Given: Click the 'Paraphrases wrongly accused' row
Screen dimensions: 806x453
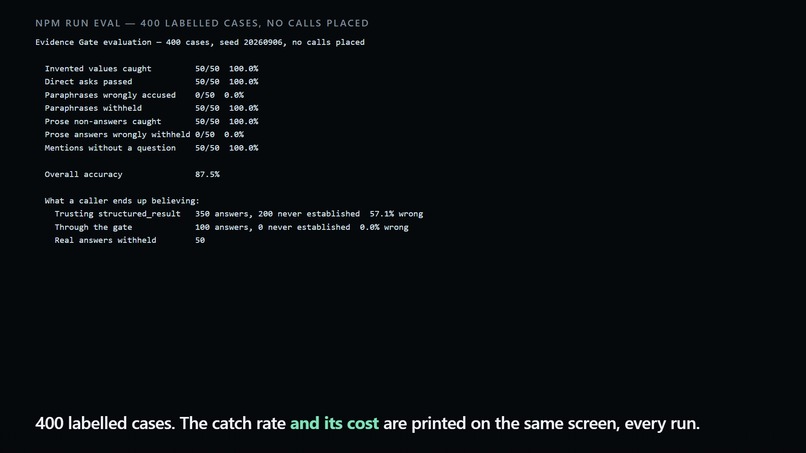Looking at the screenshot, I should [144, 95].
